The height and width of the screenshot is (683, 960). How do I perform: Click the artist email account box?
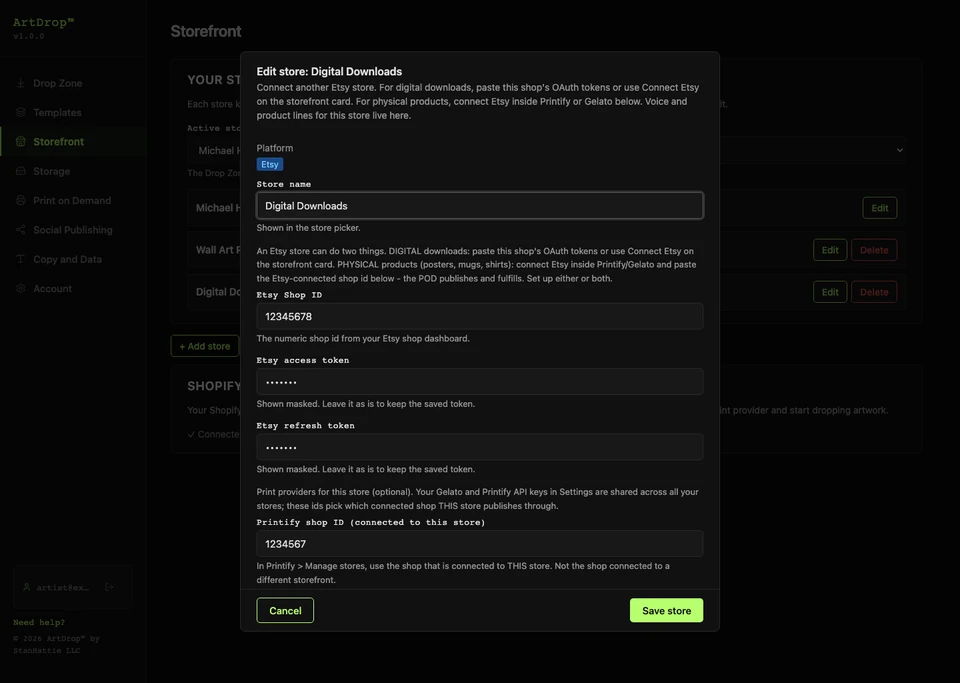click(73, 588)
